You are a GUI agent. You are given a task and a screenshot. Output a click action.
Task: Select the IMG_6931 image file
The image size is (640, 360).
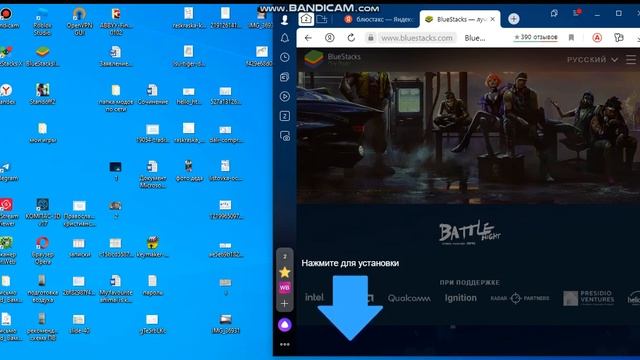point(225,324)
